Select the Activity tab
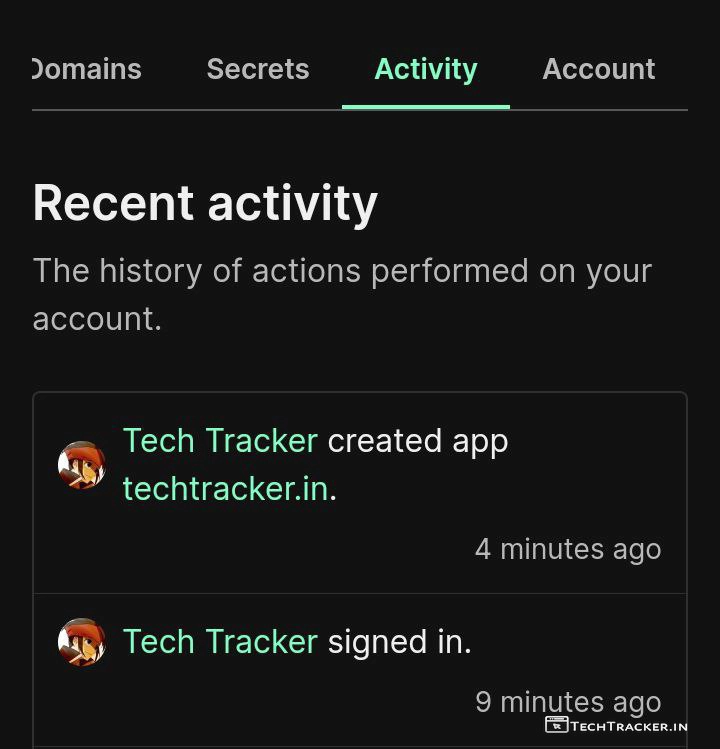720x749 pixels. point(425,69)
